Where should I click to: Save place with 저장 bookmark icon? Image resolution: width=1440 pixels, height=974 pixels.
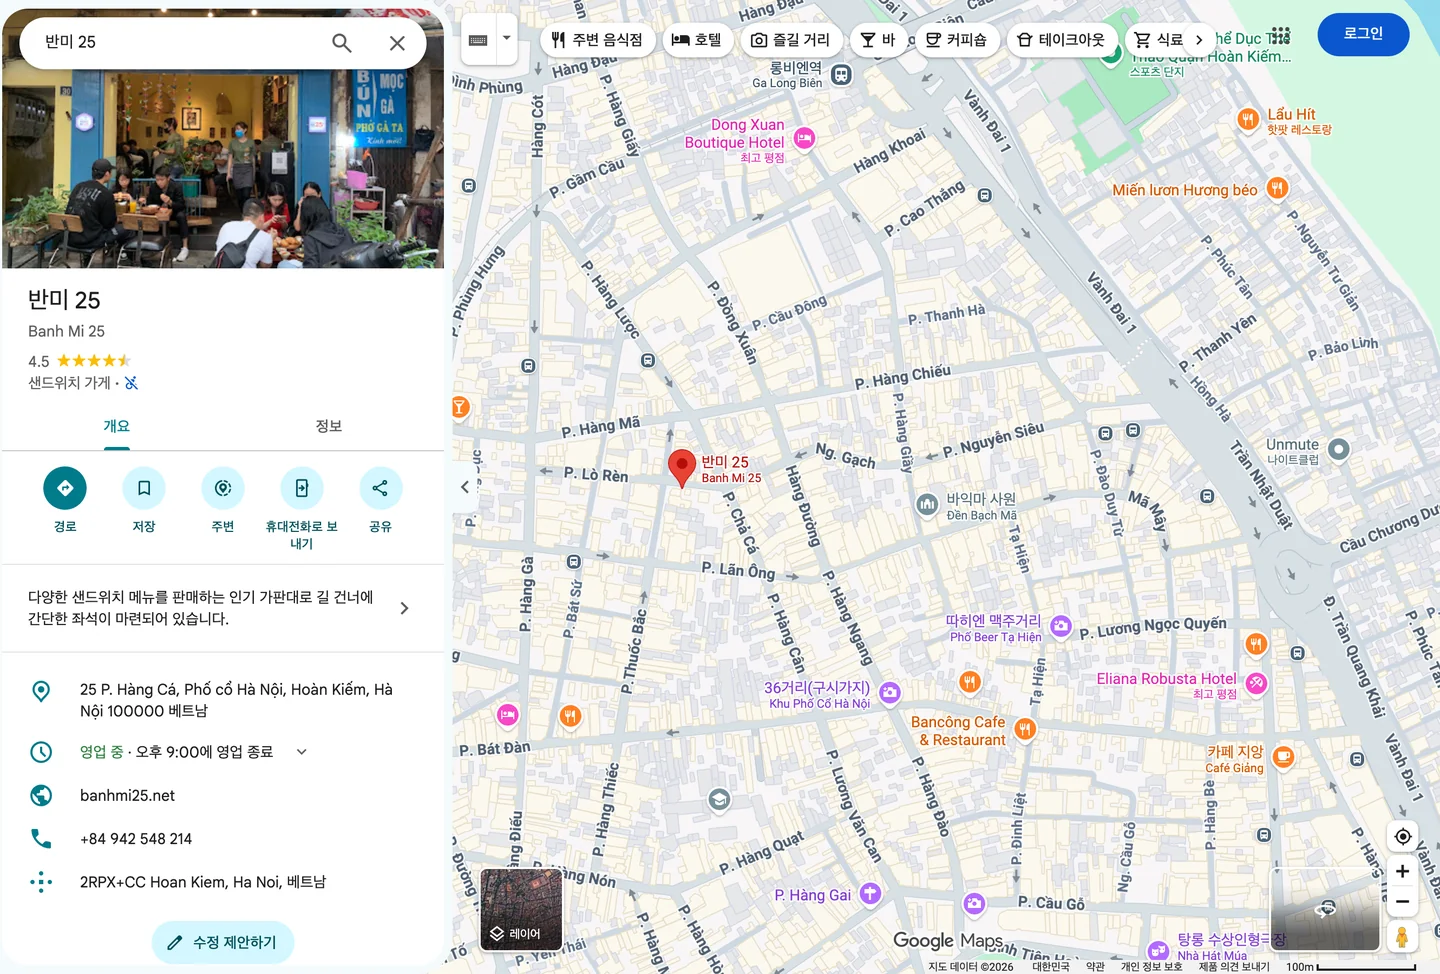(144, 488)
